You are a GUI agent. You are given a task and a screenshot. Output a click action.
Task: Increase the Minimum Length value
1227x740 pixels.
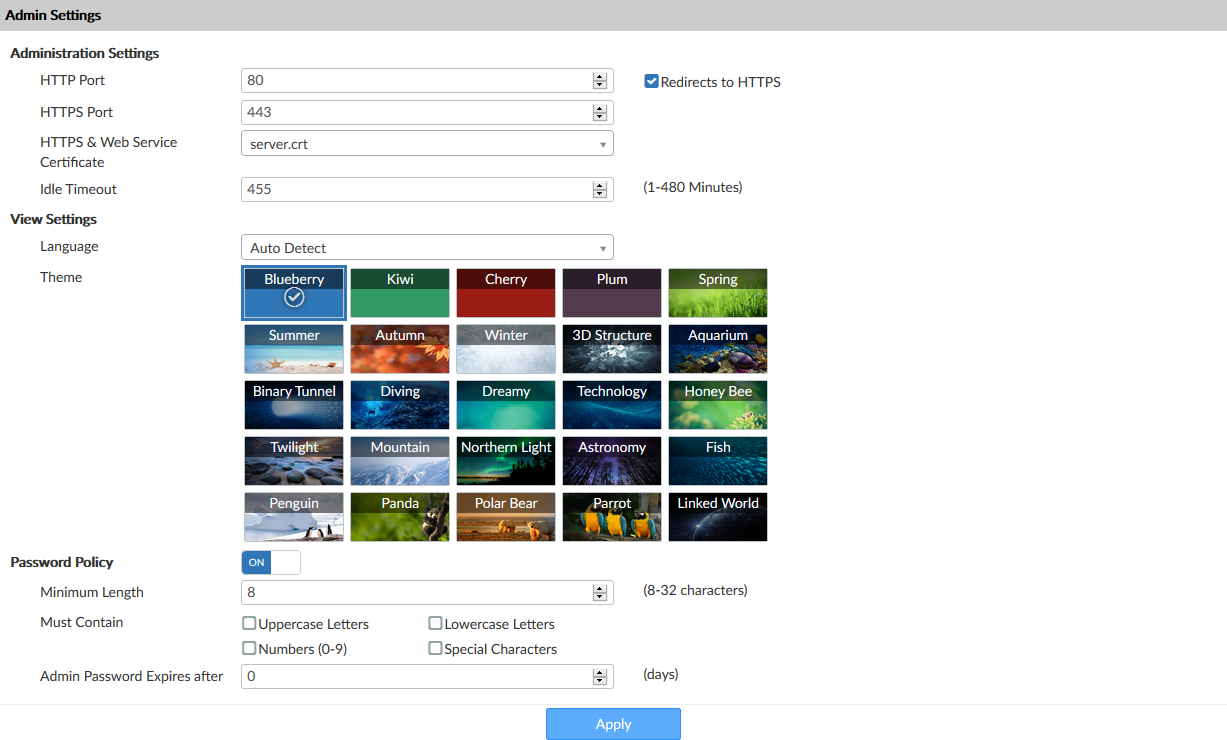coord(599,587)
